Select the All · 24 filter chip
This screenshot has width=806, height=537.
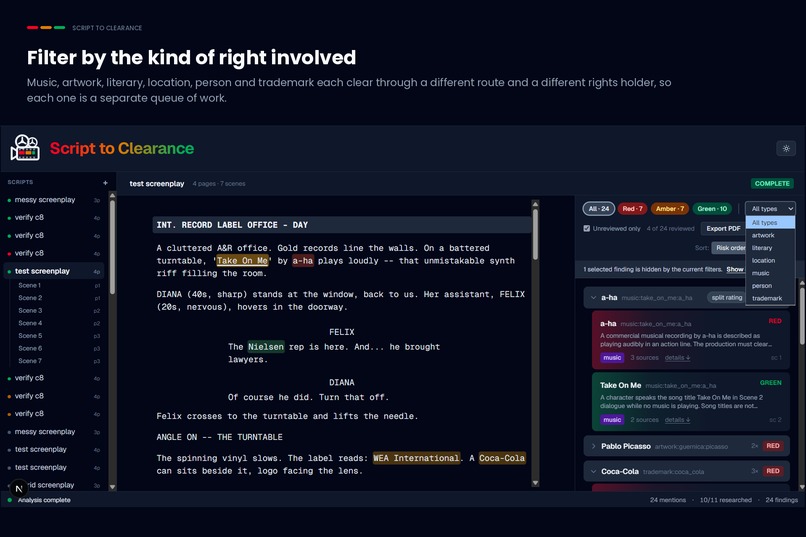[x=599, y=209]
